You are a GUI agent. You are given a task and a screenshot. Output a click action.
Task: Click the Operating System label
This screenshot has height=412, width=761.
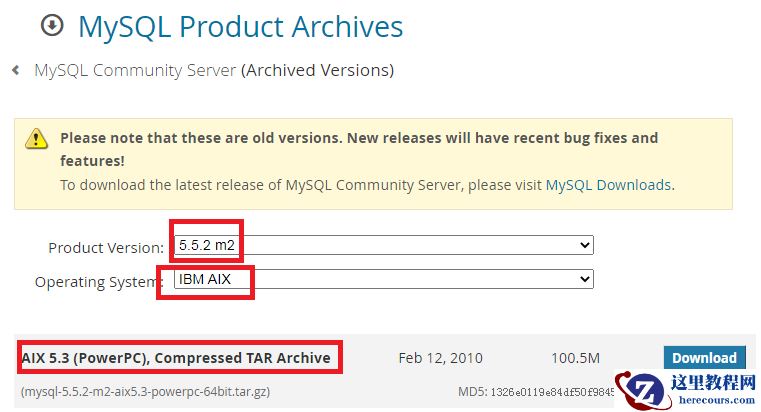point(99,281)
